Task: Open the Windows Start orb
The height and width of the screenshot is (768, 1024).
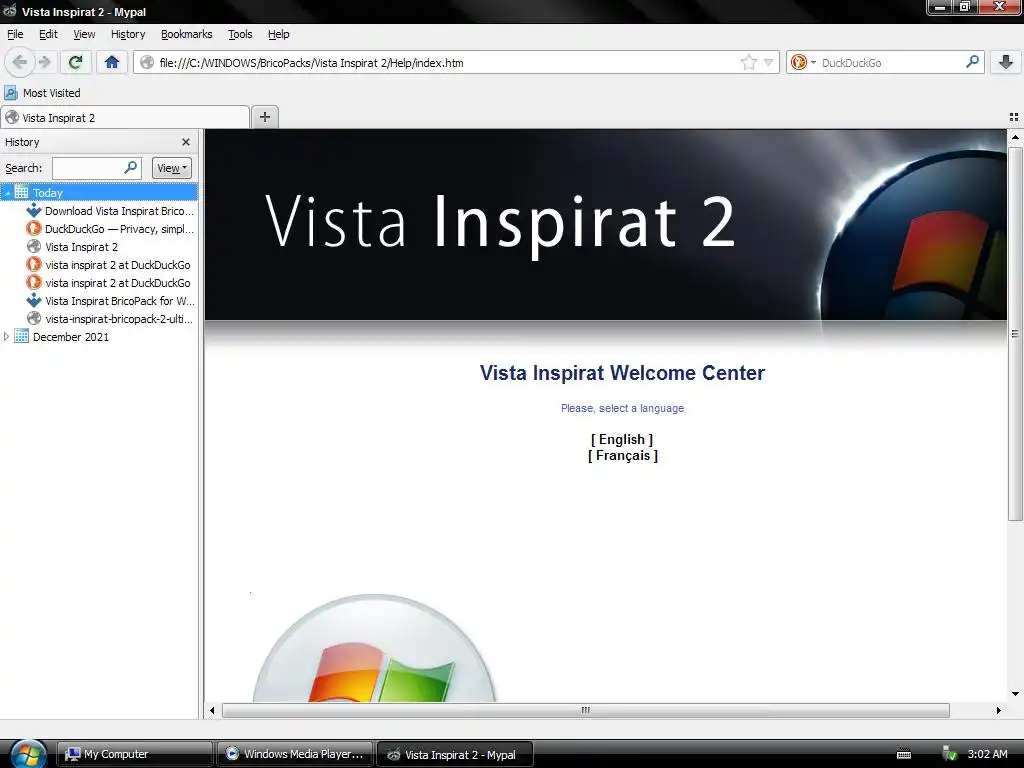Action: [28, 754]
